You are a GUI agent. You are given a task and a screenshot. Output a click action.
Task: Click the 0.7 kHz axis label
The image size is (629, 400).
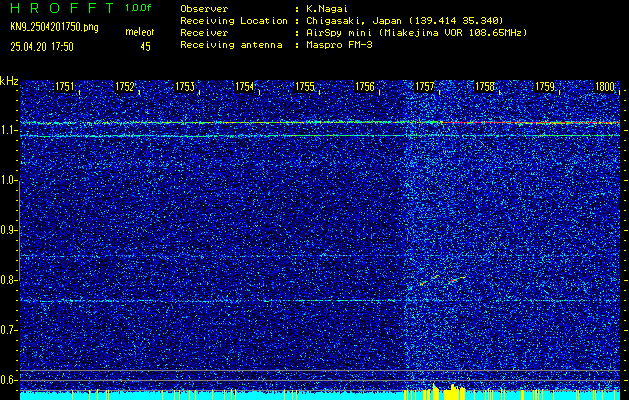(x=8, y=330)
